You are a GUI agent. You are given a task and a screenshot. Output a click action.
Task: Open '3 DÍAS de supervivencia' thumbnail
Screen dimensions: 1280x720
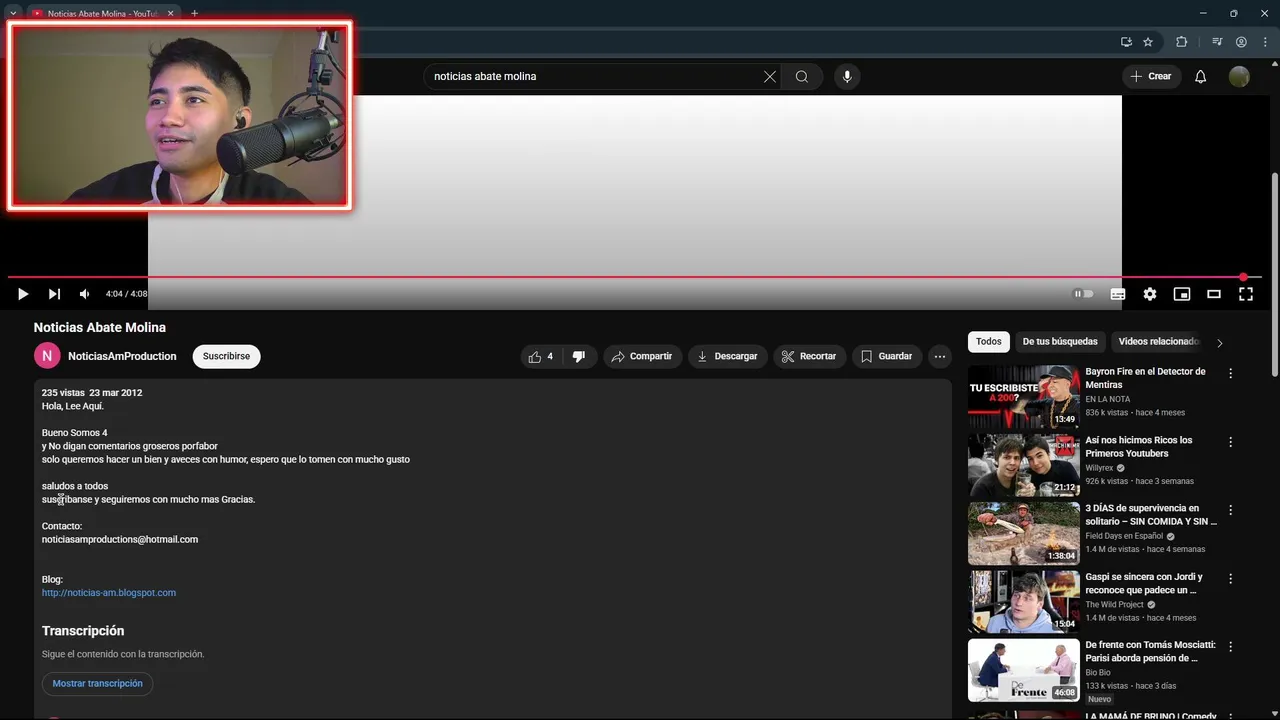(x=1024, y=534)
